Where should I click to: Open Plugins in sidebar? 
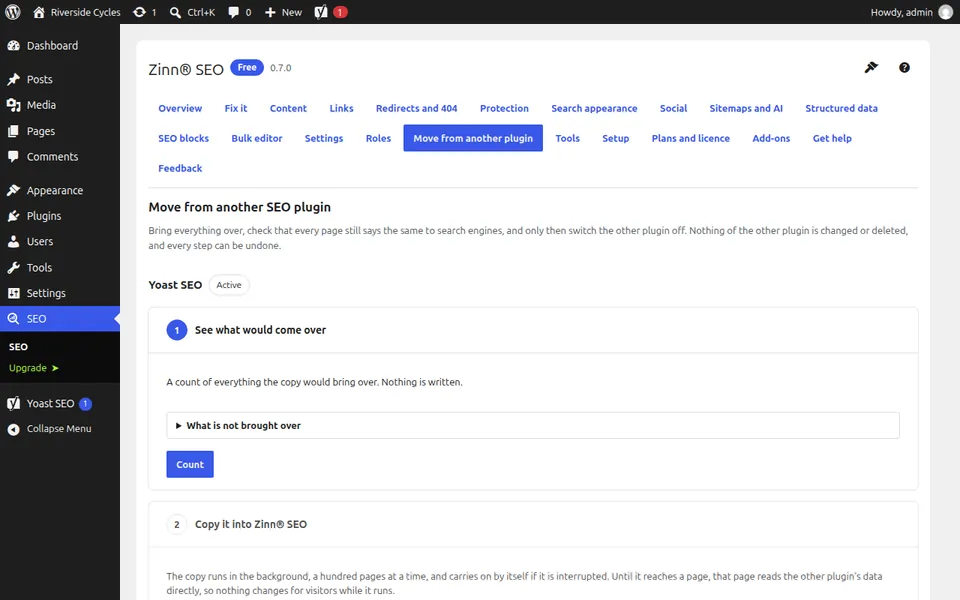(60, 216)
